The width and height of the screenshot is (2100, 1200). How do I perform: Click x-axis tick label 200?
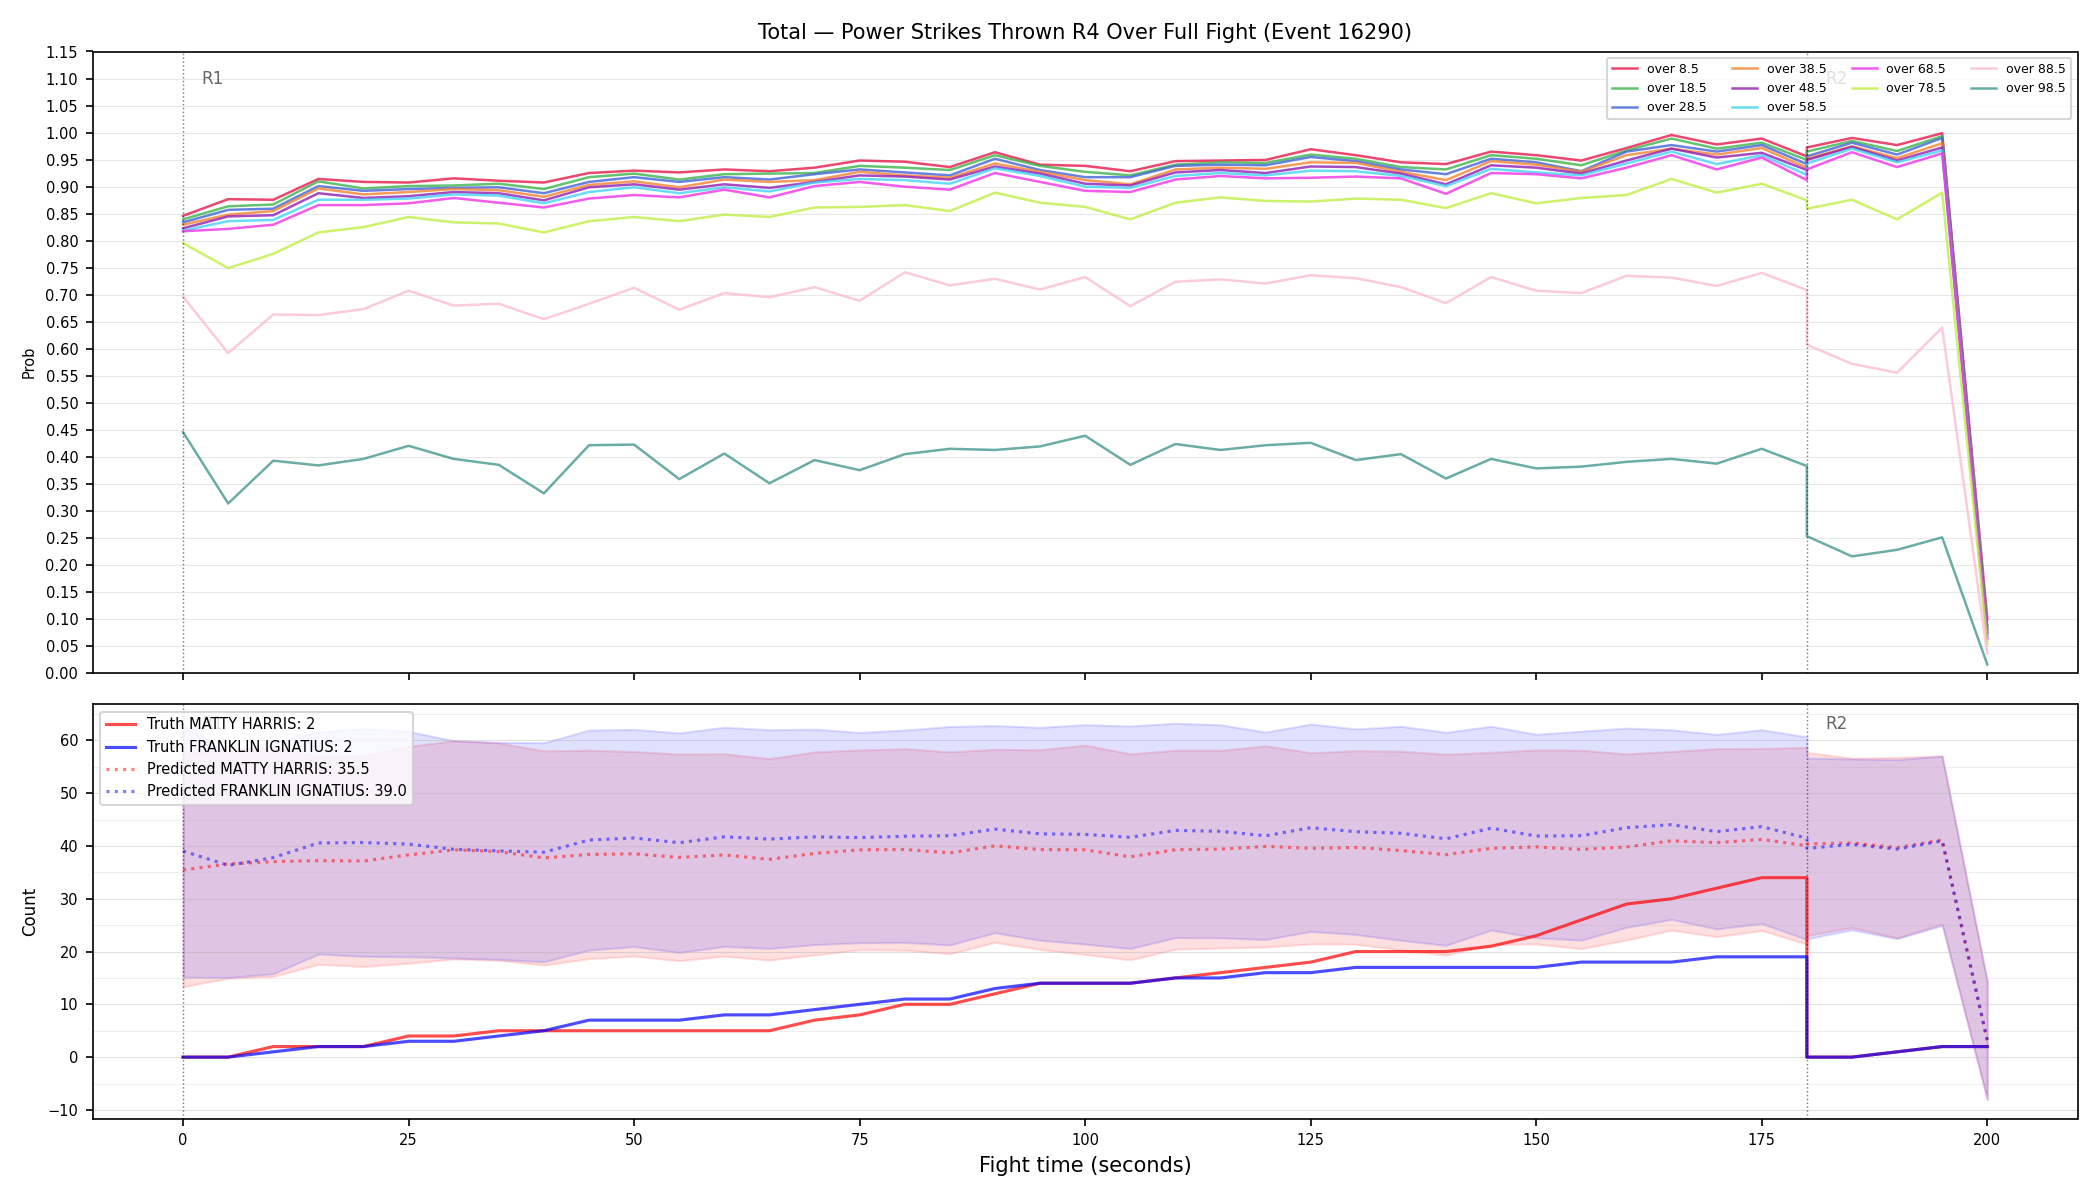click(1987, 1139)
